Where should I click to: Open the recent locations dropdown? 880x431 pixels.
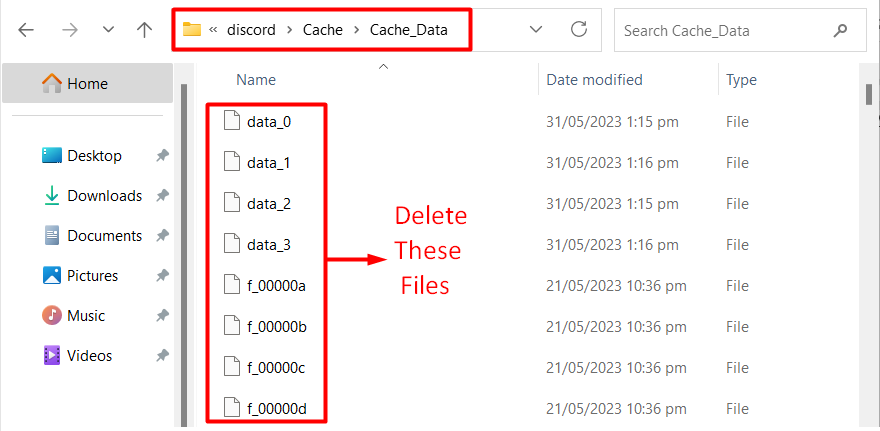[108, 30]
